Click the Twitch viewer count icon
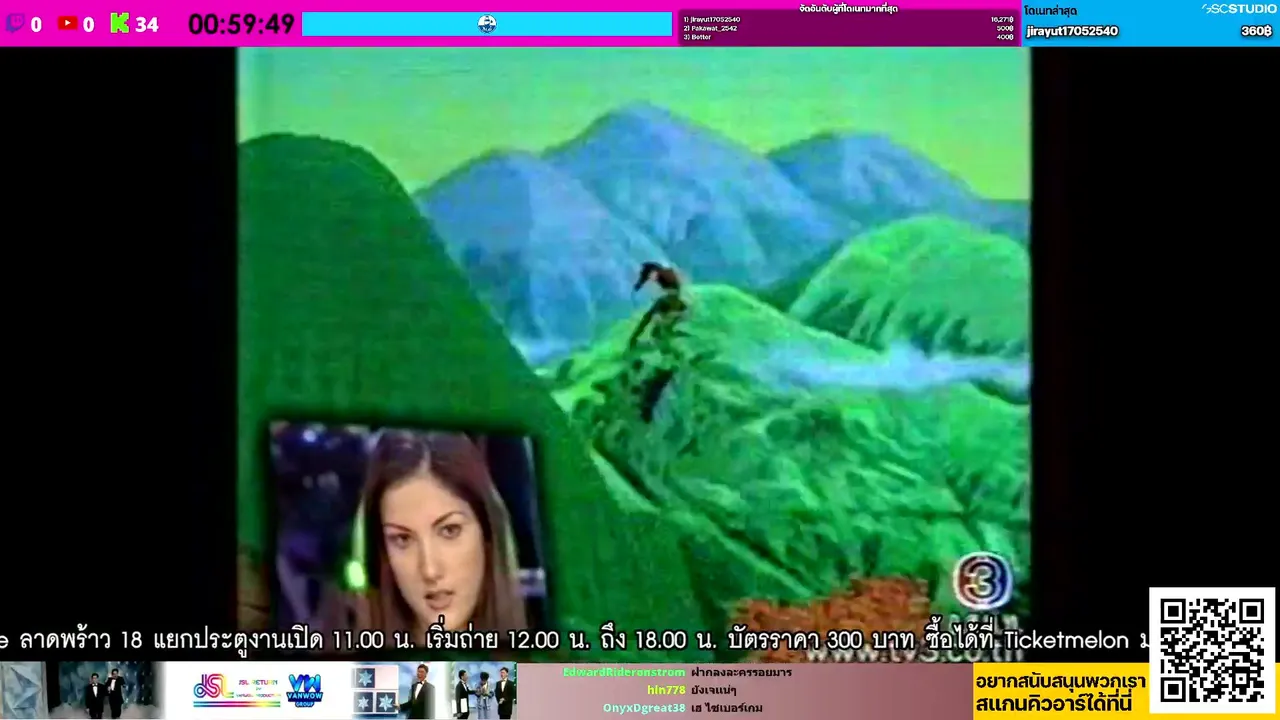The width and height of the screenshot is (1280, 720). click(15, 23)
